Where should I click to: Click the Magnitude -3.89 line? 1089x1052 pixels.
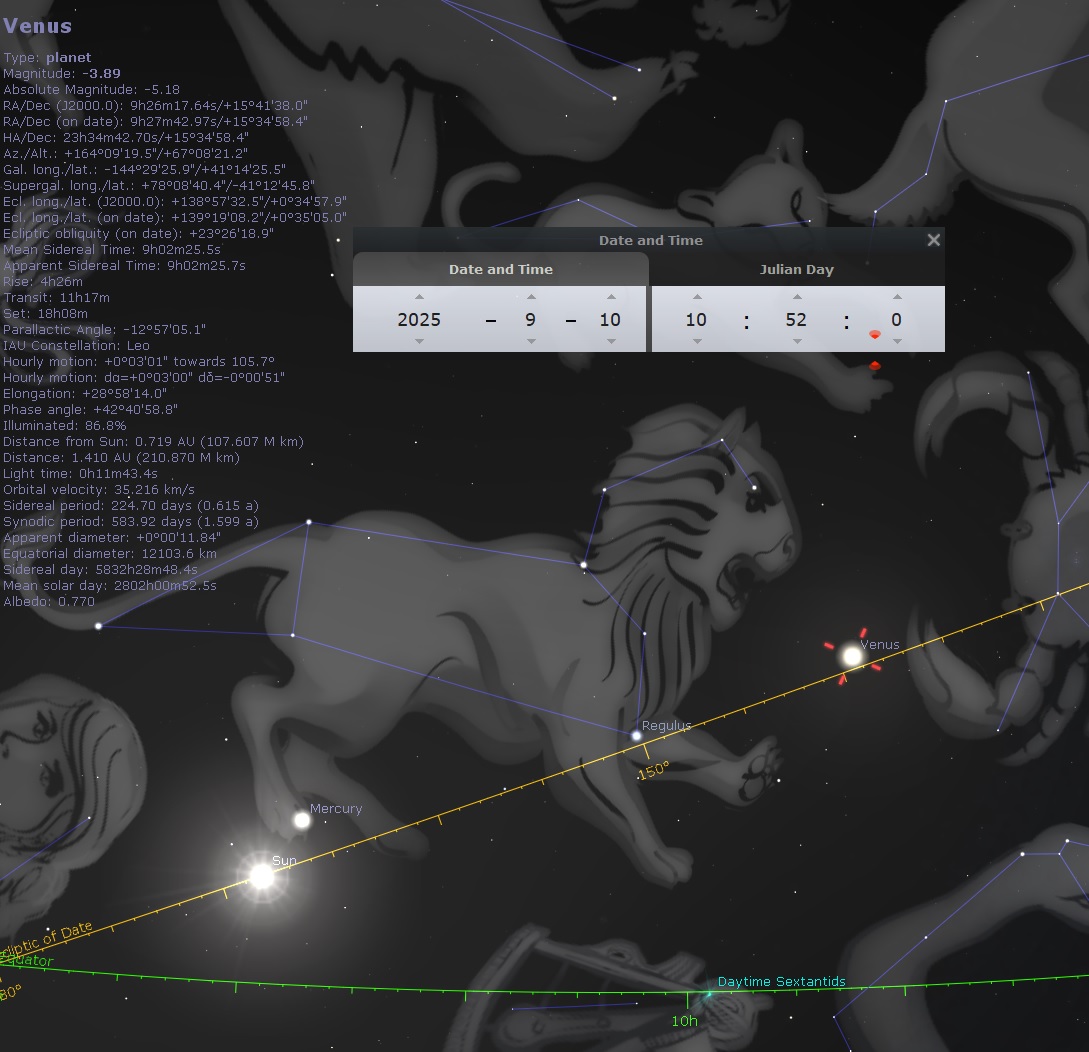click(x=62, y=74)
